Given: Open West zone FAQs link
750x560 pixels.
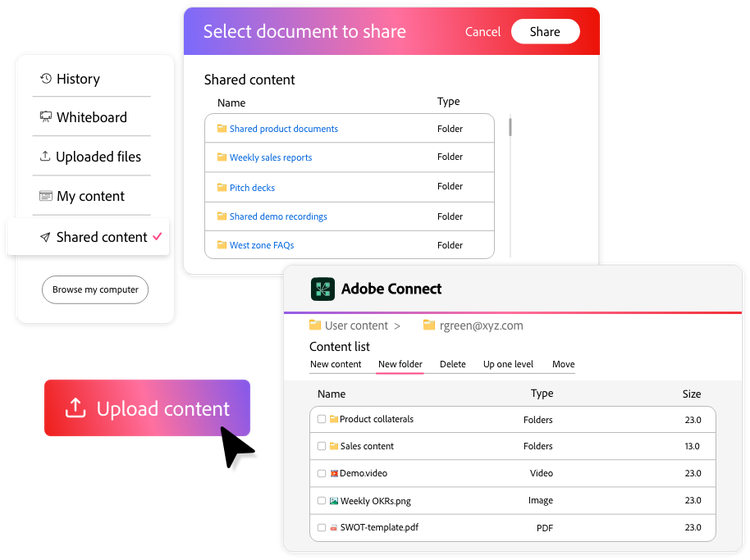Looking at the screenshot, I should [x=262, y=245].
